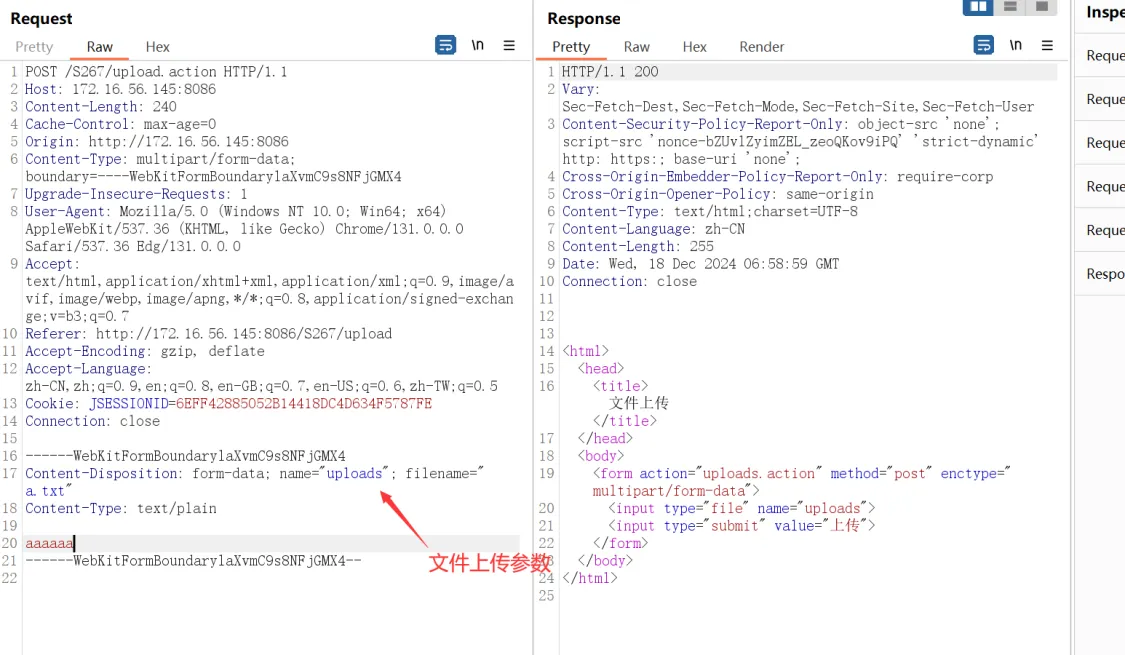This screenshot has height=655, width=1125.
Task: Open the Hex tab in Request panel
Action: 157,47
